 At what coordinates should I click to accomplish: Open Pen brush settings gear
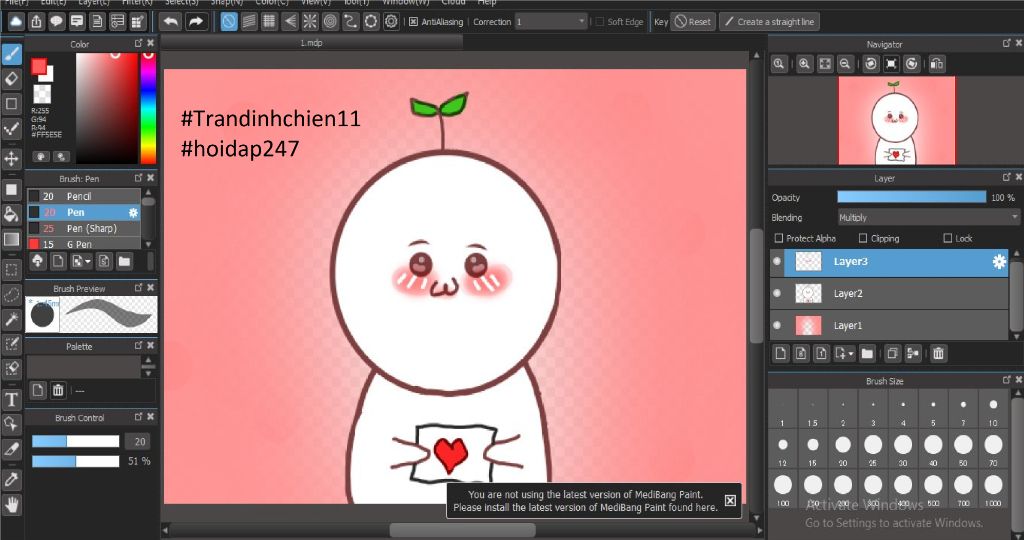[x=133, y=212]
